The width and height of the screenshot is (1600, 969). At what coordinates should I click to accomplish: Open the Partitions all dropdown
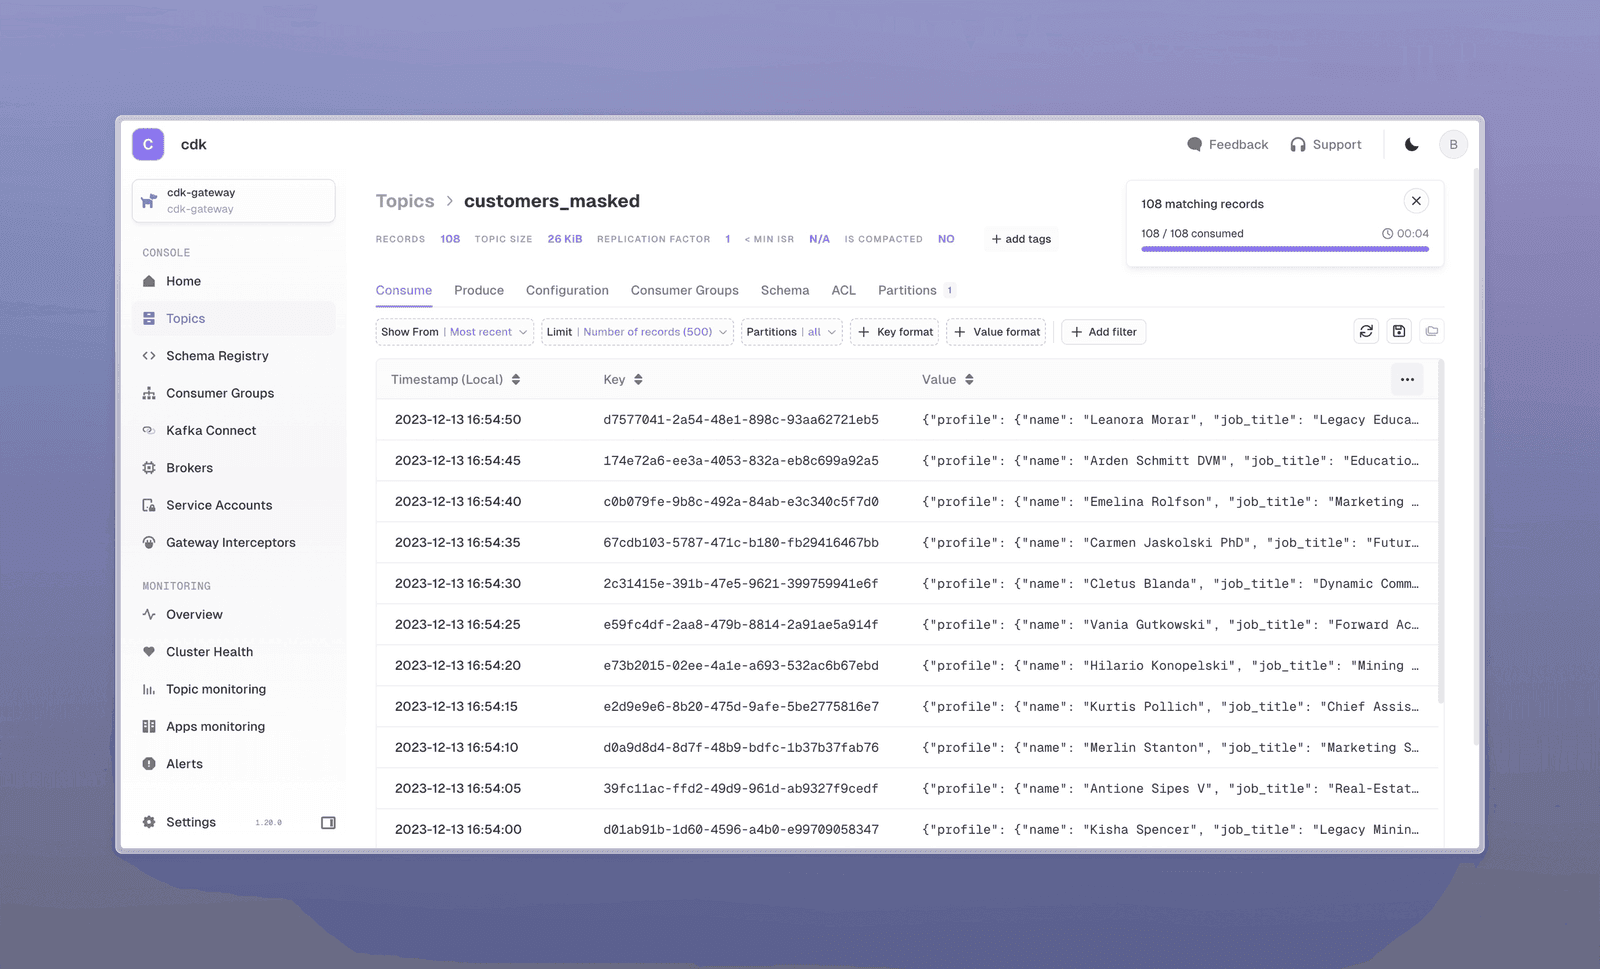tap(791, 332)
